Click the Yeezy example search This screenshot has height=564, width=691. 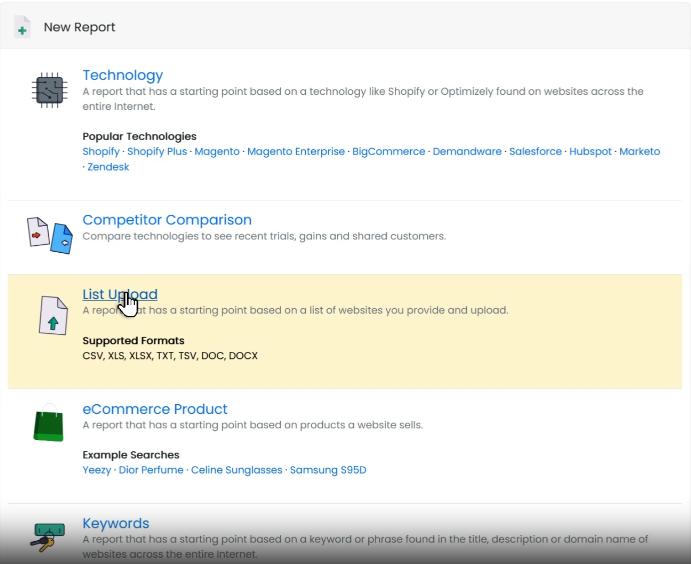(97, 470)
